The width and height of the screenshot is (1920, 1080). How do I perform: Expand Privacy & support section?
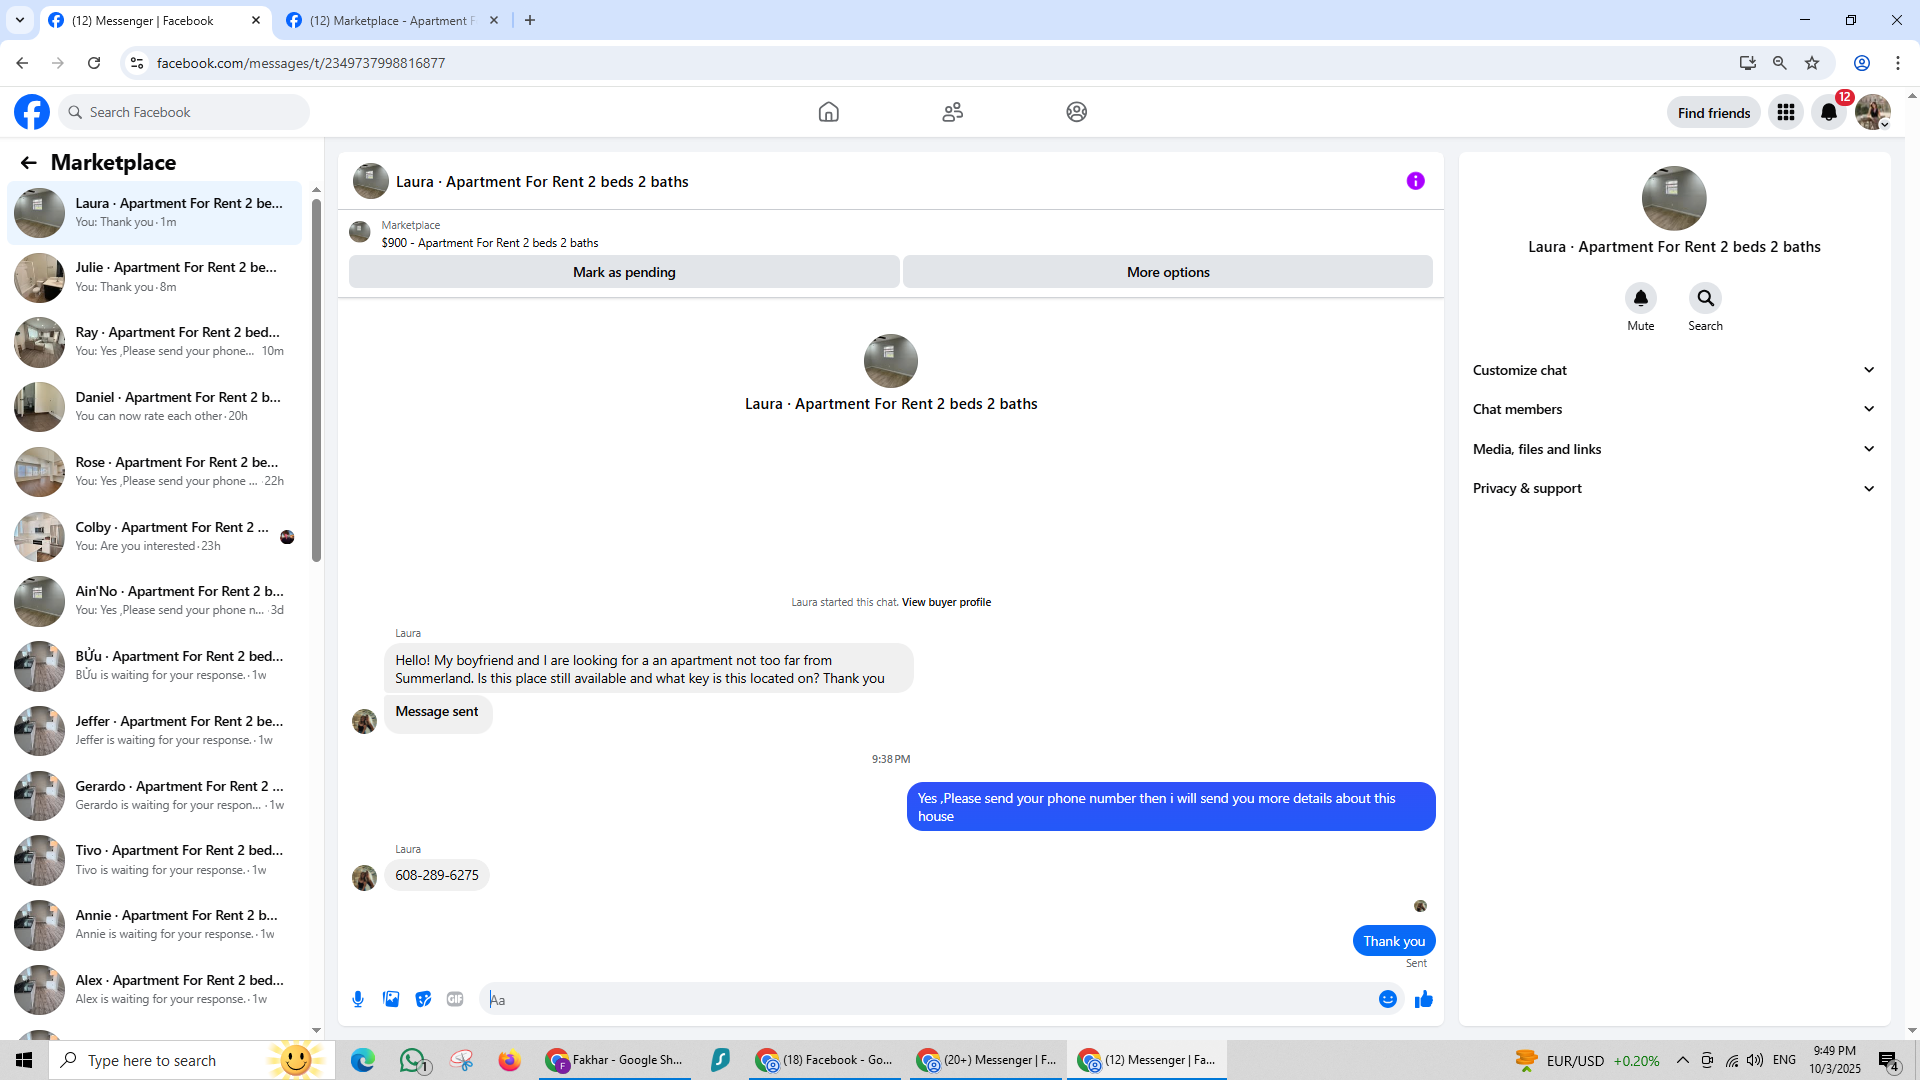(1673, 488)
